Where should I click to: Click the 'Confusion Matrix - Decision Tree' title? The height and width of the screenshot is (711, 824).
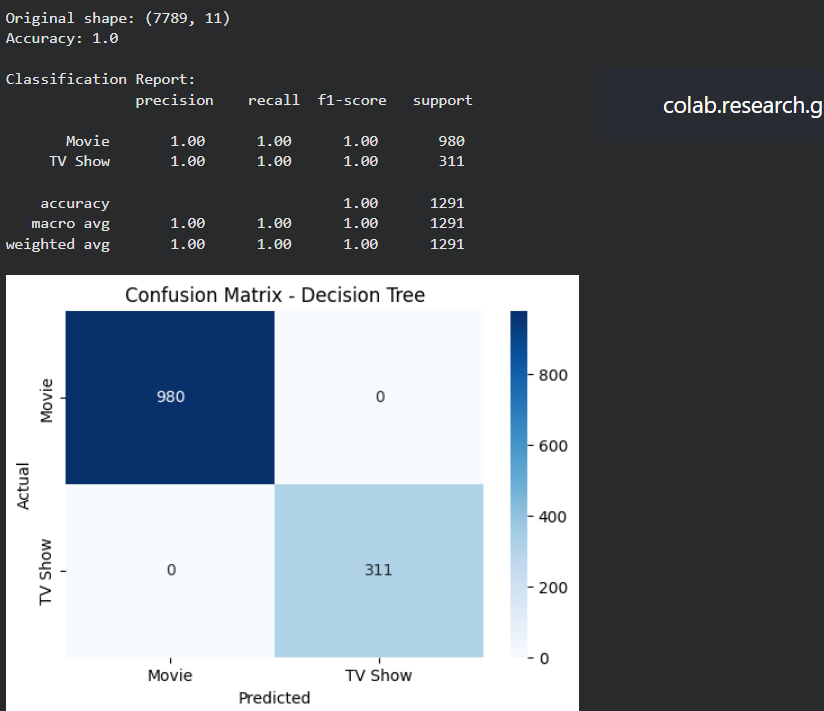(275, 295)
